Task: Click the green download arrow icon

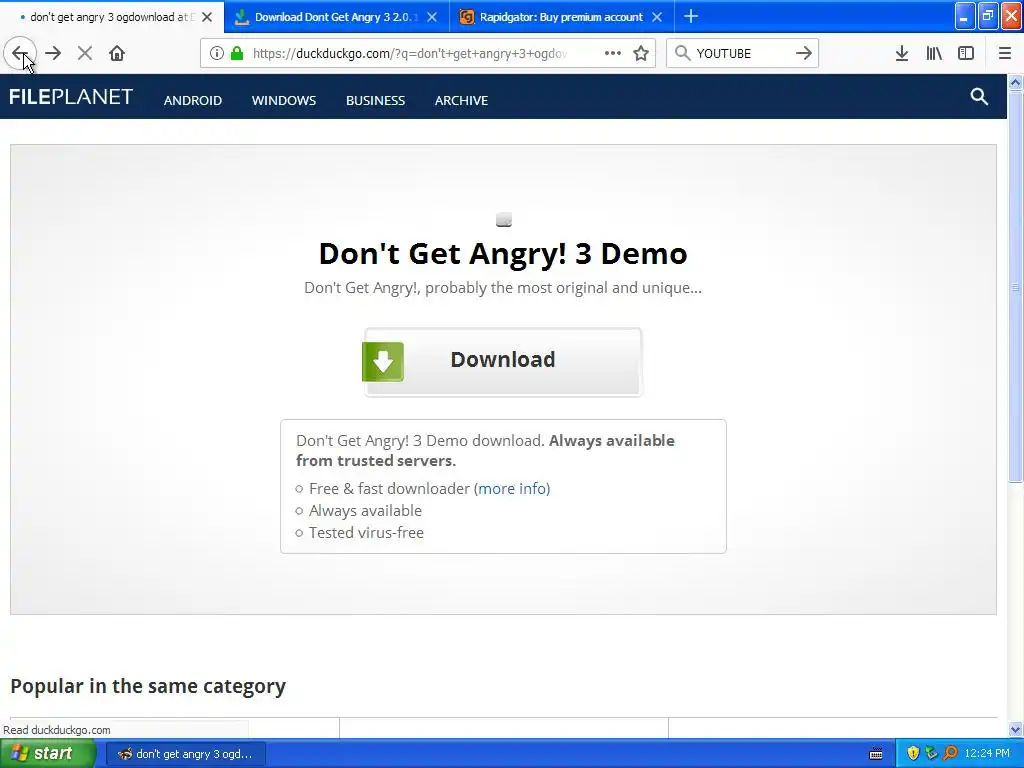Action: 383,361
